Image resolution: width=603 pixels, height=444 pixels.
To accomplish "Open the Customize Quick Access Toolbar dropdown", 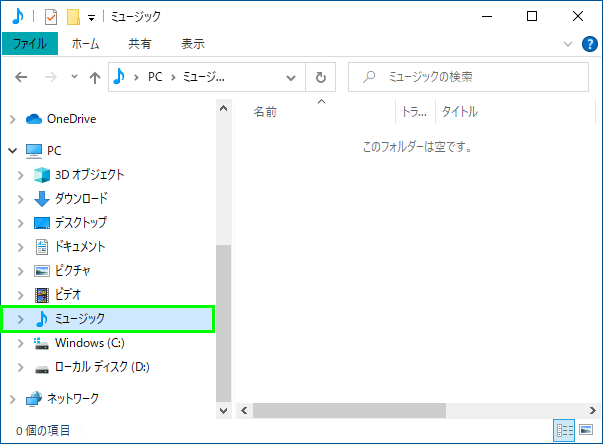I will coord(91,18).
